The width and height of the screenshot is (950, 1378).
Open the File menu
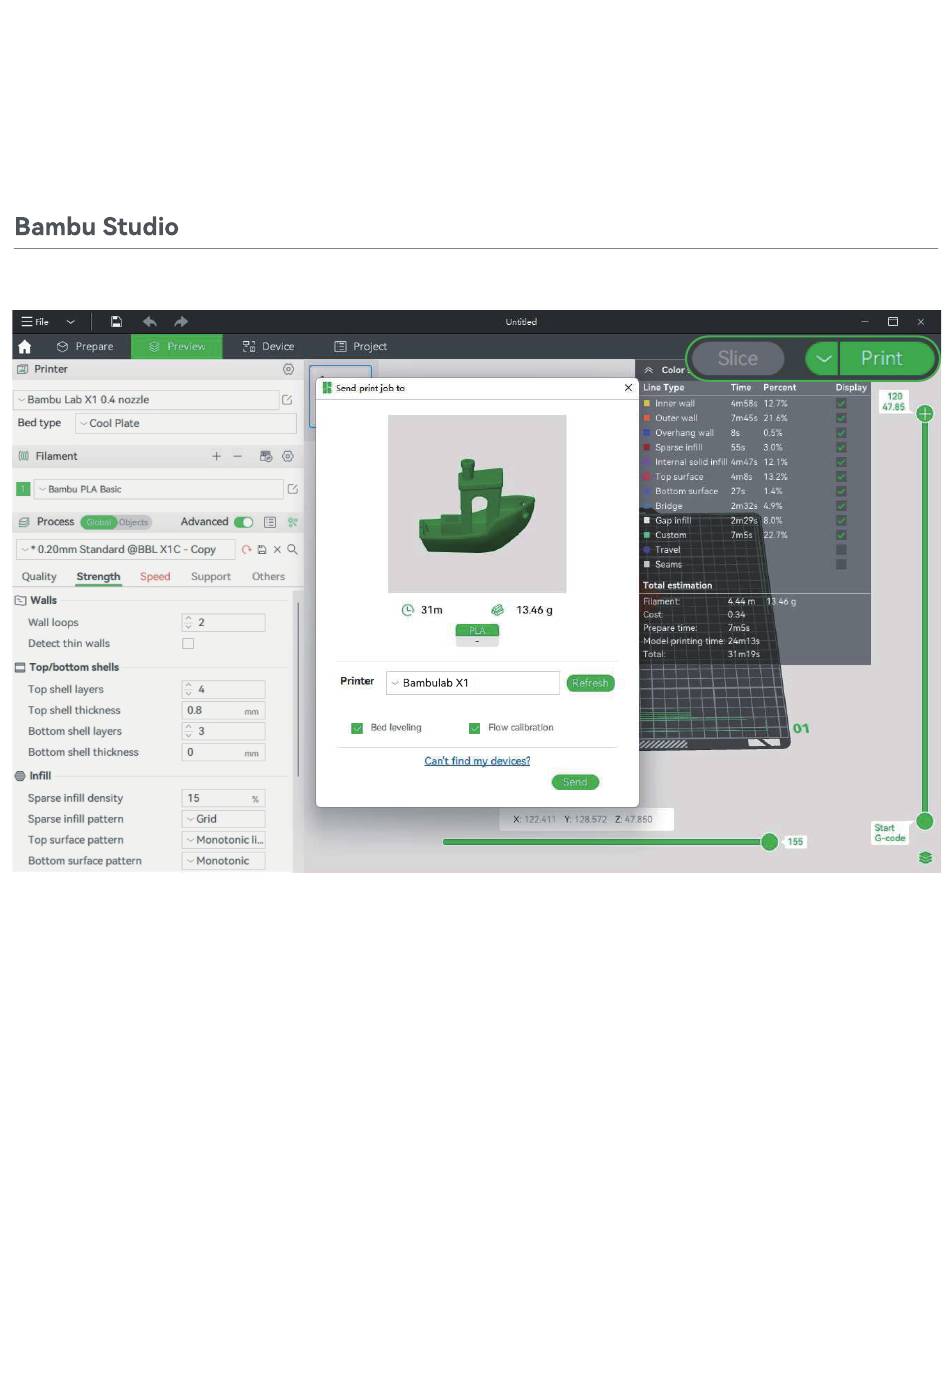click(36, 322)
